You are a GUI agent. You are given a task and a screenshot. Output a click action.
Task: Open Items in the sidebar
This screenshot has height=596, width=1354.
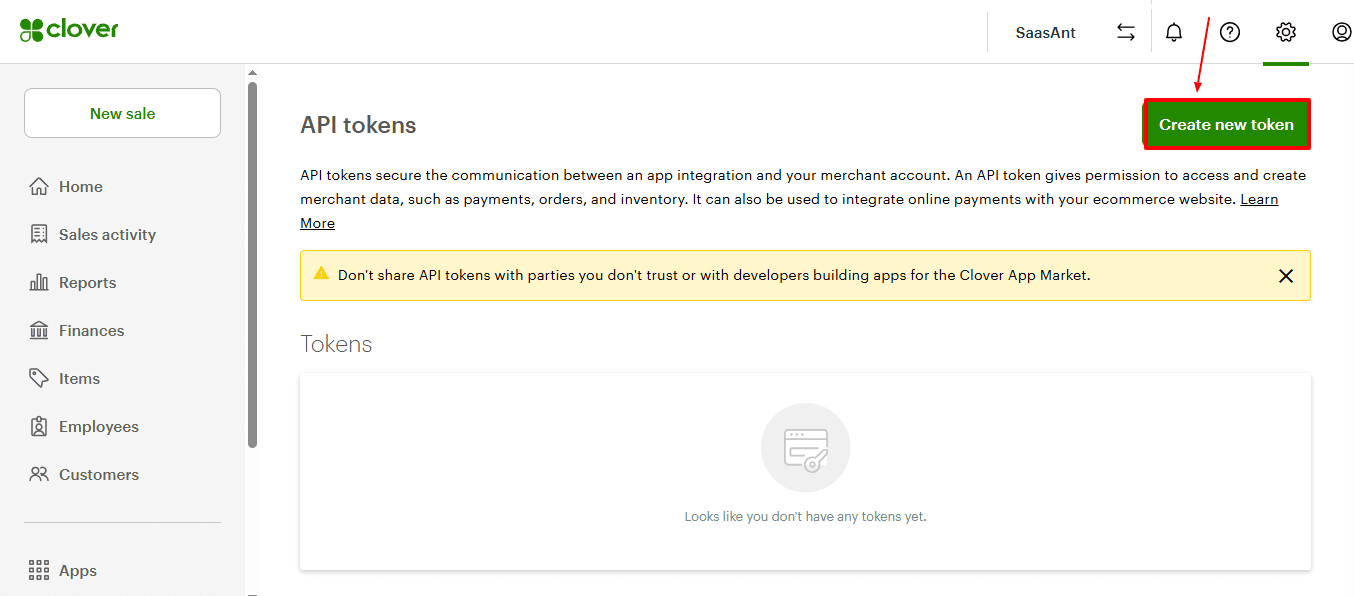79,379
